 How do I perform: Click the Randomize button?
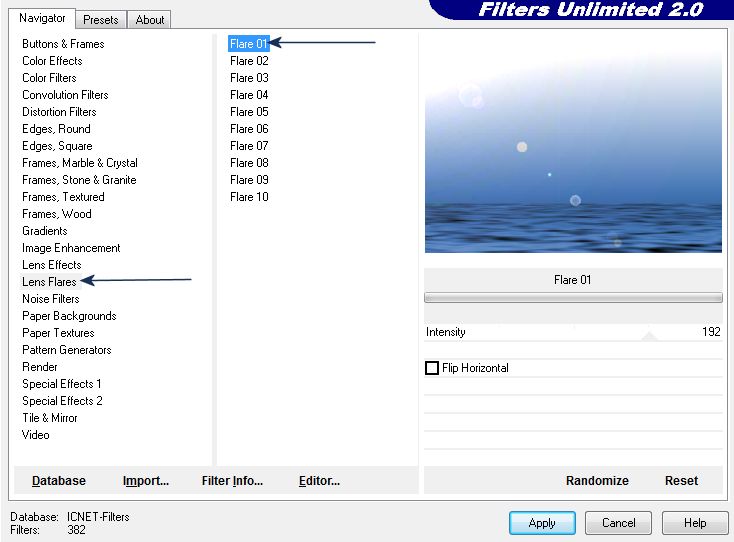(x=597, y=481)
